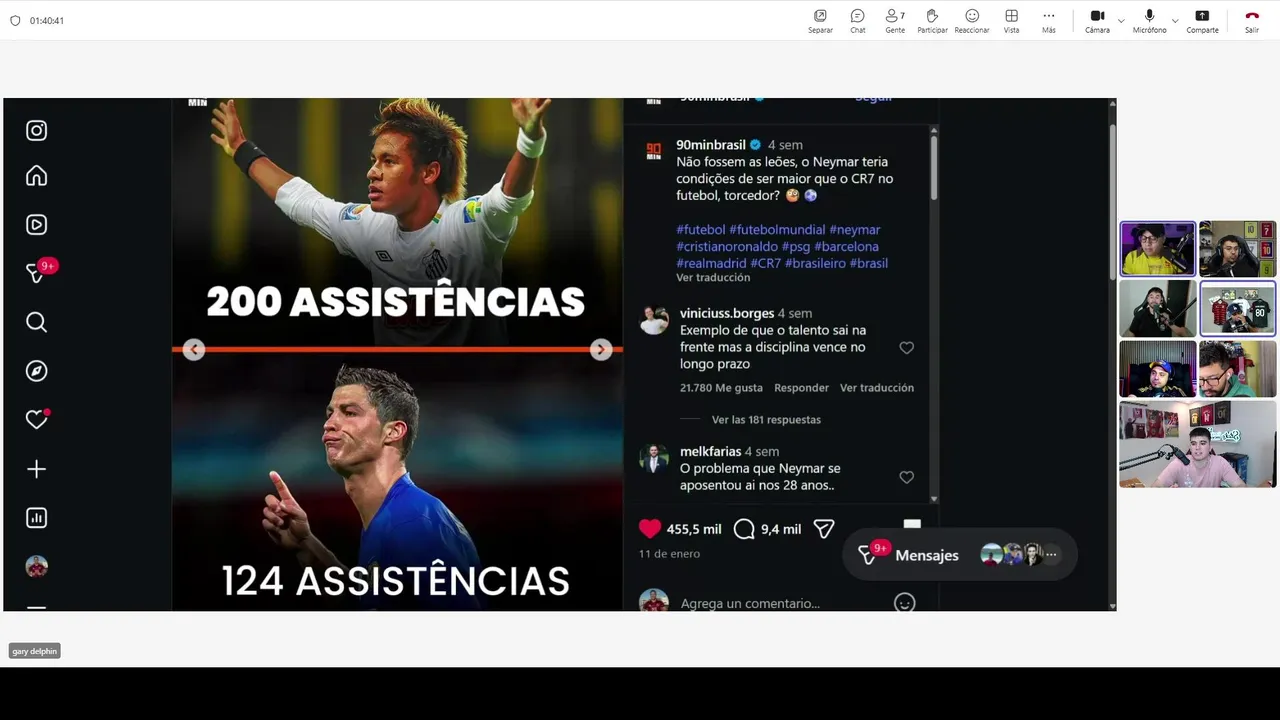
Task: Click the Comparte screen share button
Action: click(x=1202, y=21)
